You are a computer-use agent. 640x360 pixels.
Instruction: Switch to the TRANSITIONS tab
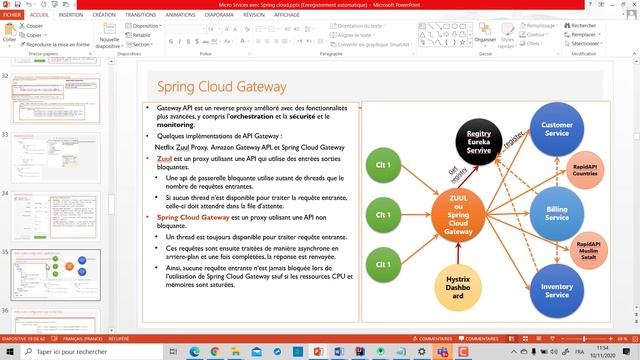pyautogui.click(x=140, y=15)
